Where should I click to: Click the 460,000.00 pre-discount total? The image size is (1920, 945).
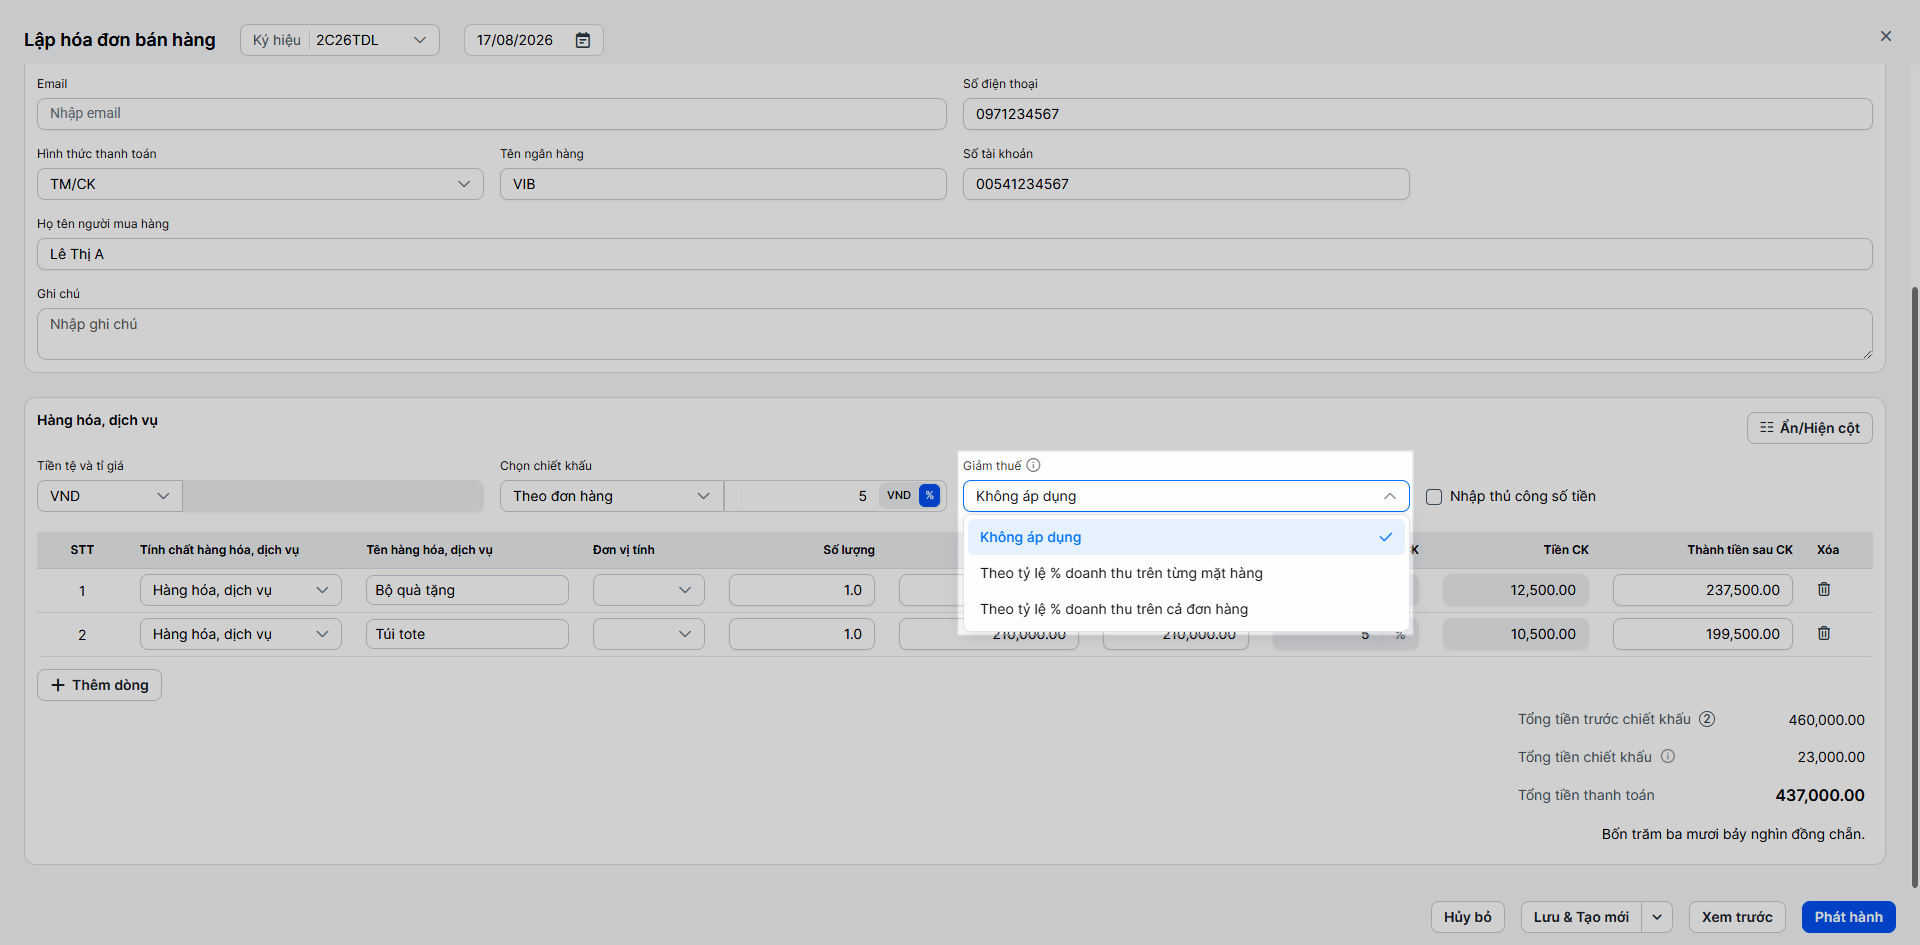pyautogui.click(x=1827, y=720)
